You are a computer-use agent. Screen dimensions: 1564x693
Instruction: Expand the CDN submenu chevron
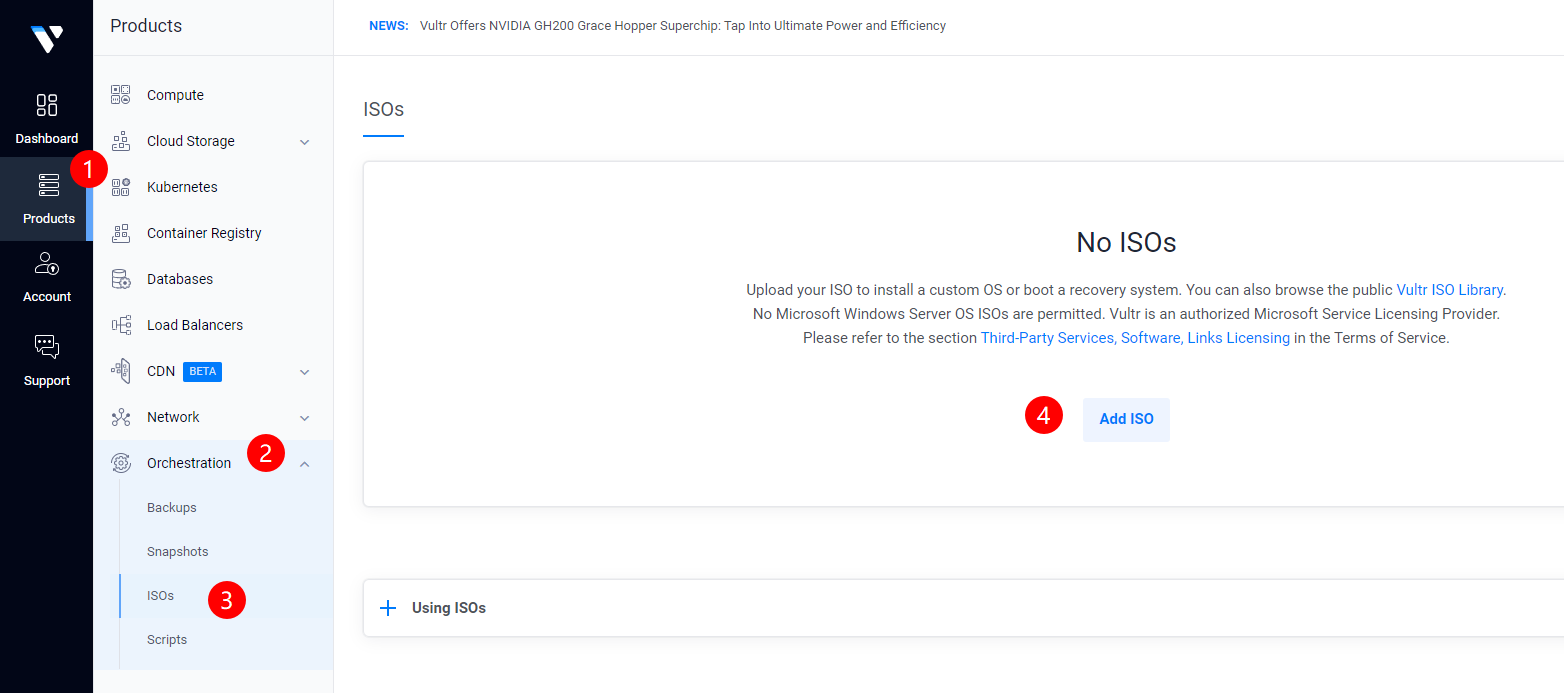coord(305,372)
